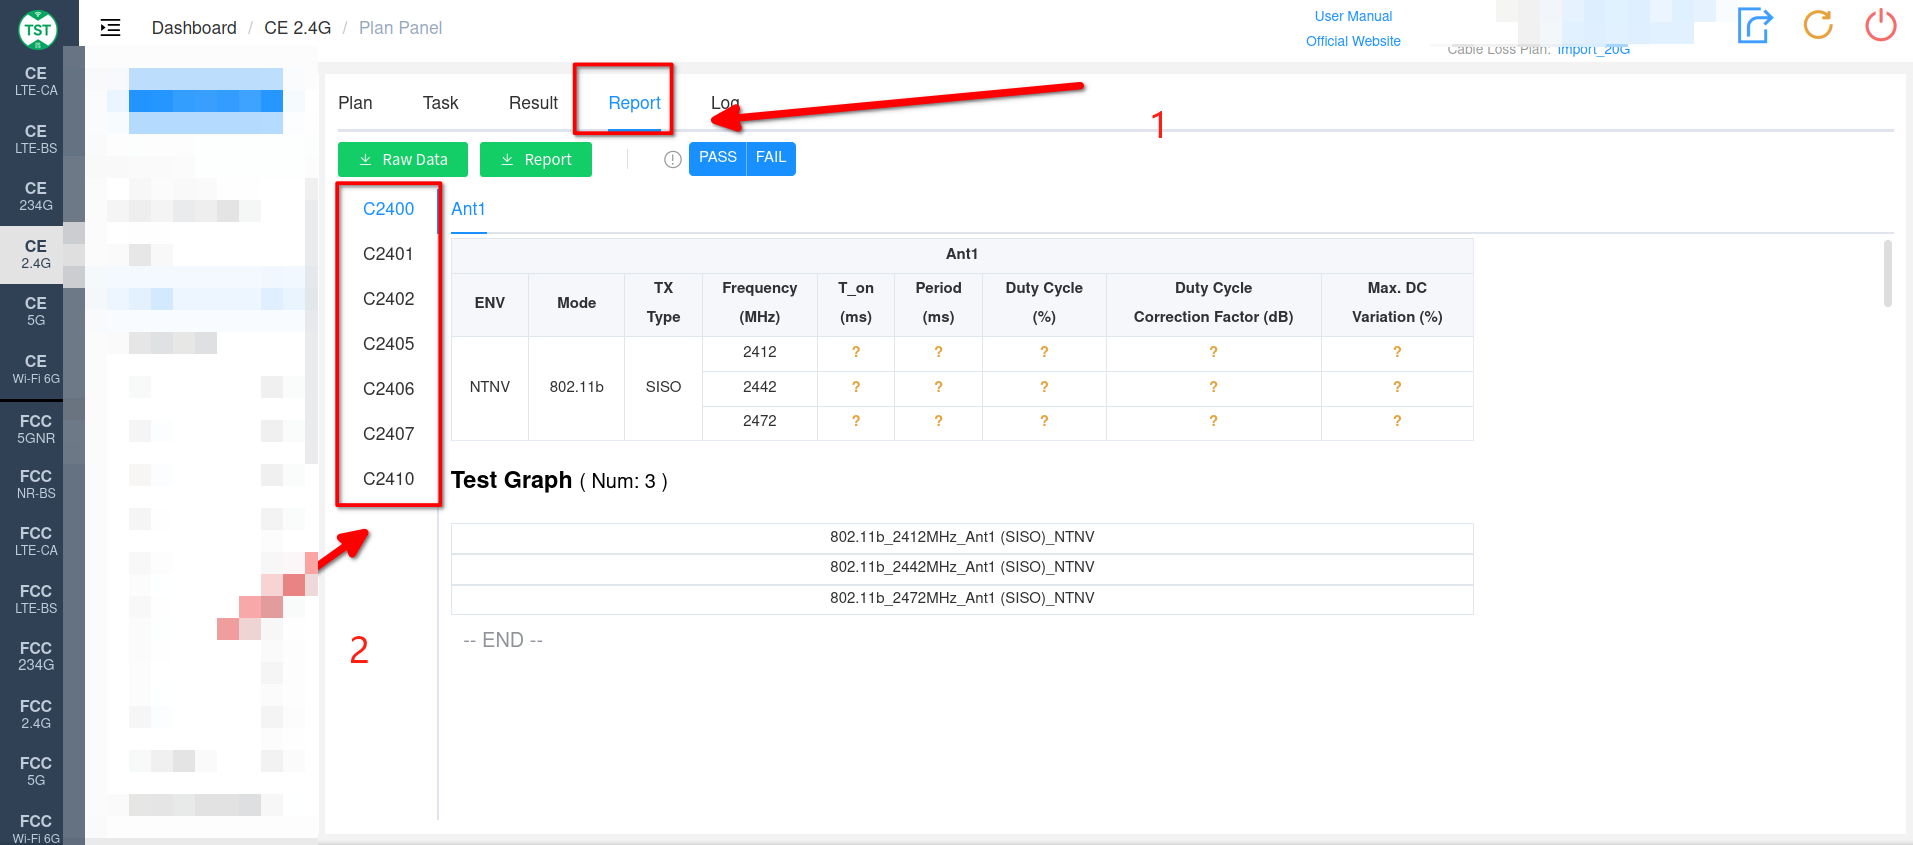Select test case C2400

[388, 209]
